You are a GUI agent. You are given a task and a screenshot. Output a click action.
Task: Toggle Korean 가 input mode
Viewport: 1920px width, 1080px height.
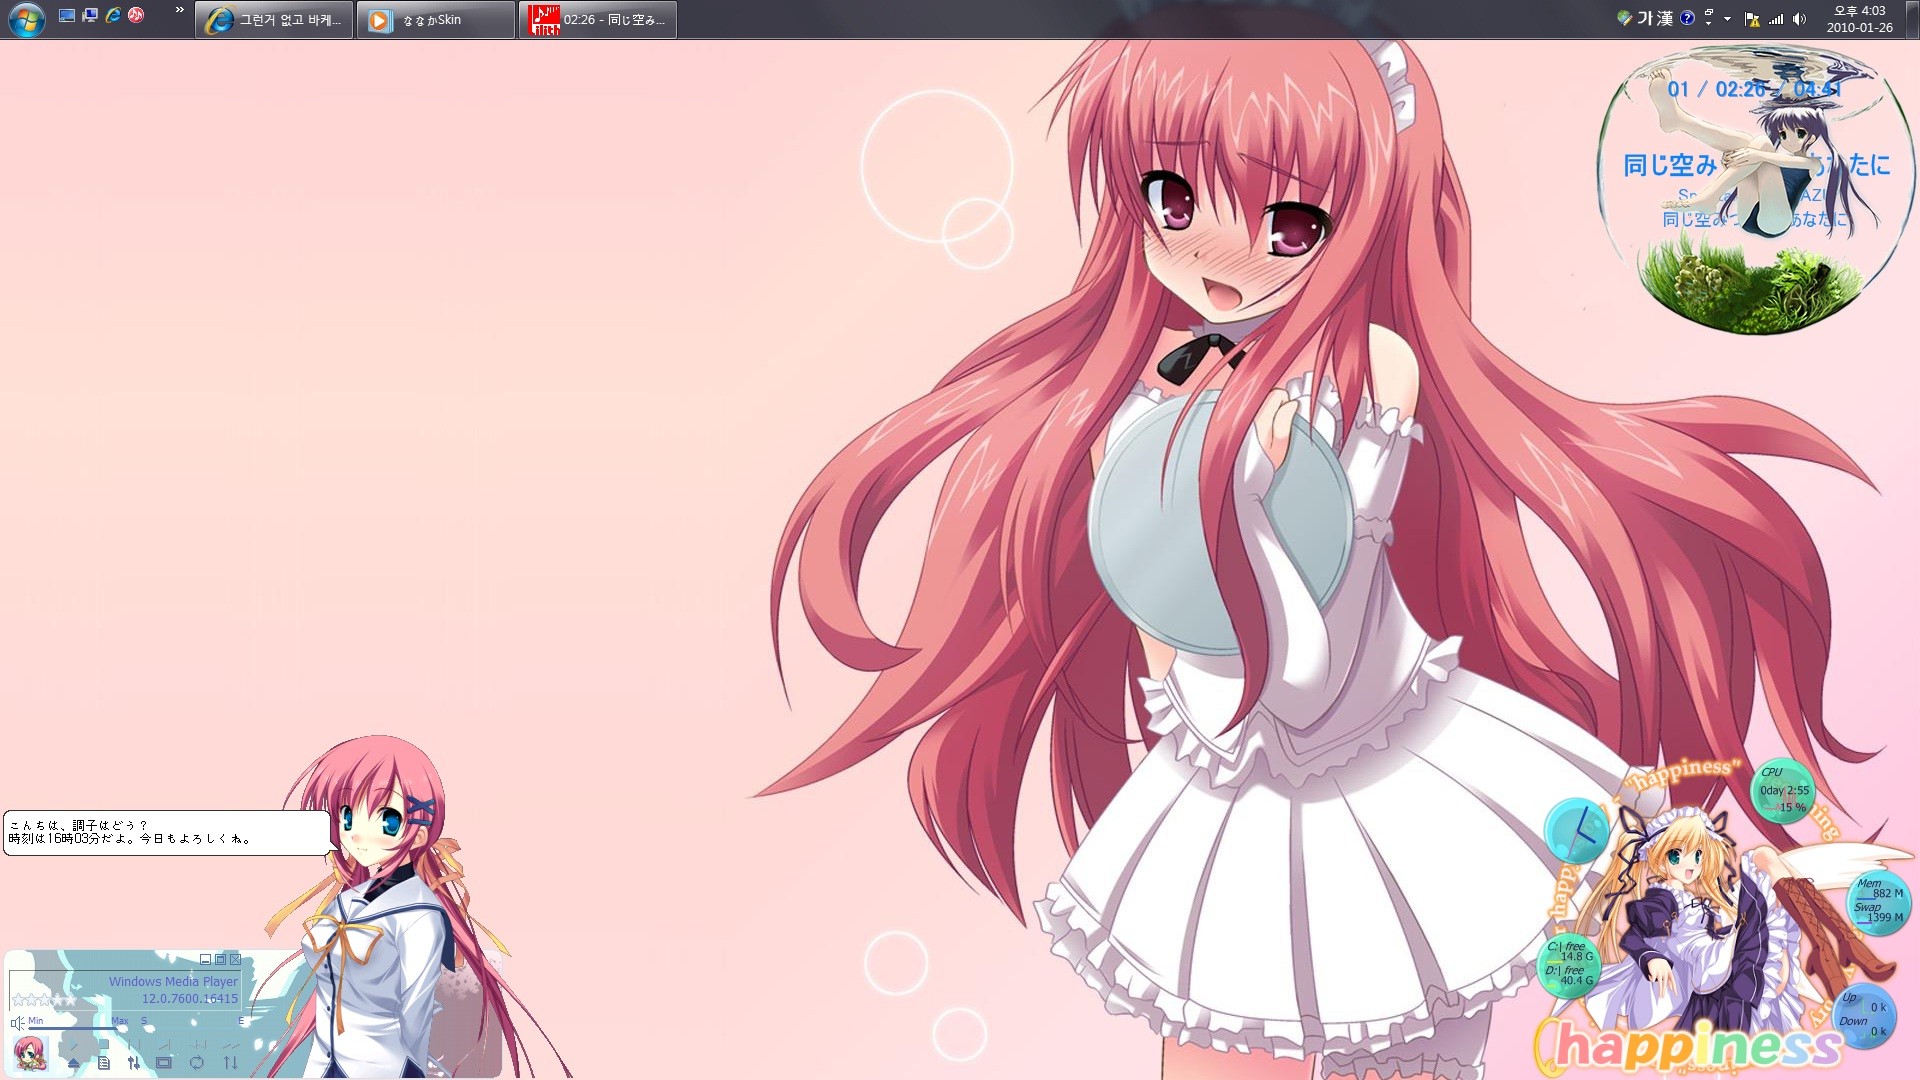(x=1645, y=18)
